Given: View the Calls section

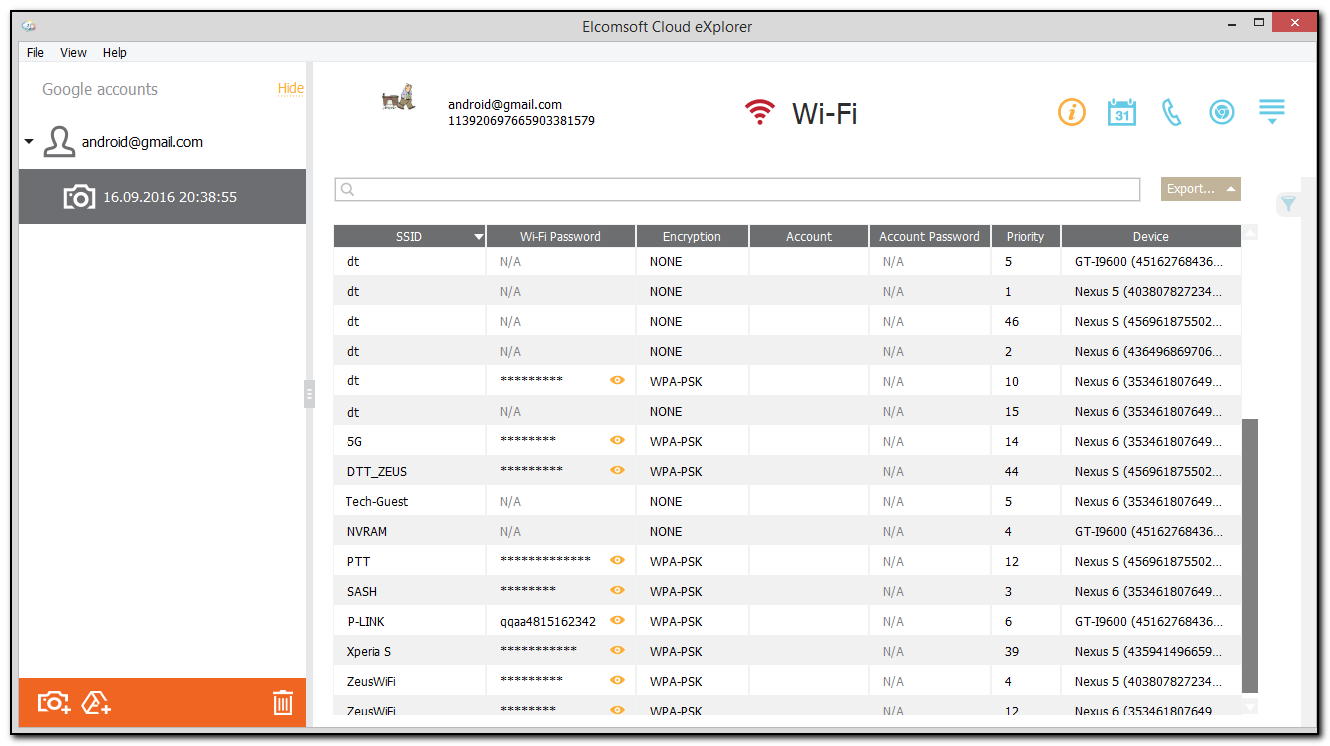Looking at the screenshot, I should point(1171,112).
